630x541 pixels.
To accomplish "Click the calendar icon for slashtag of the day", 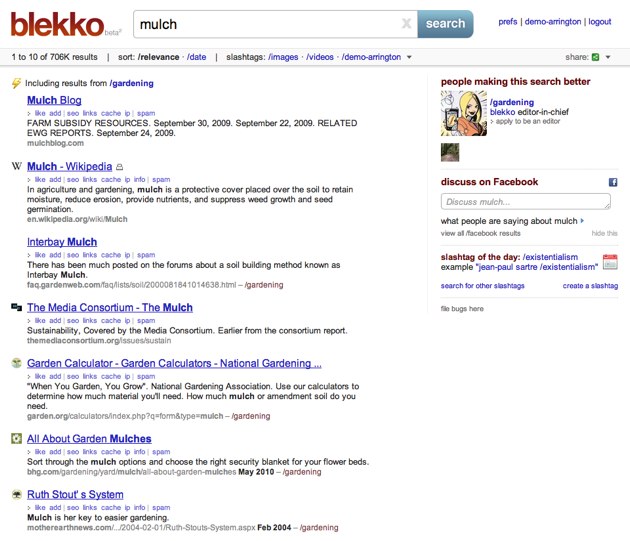I will 610,262.
